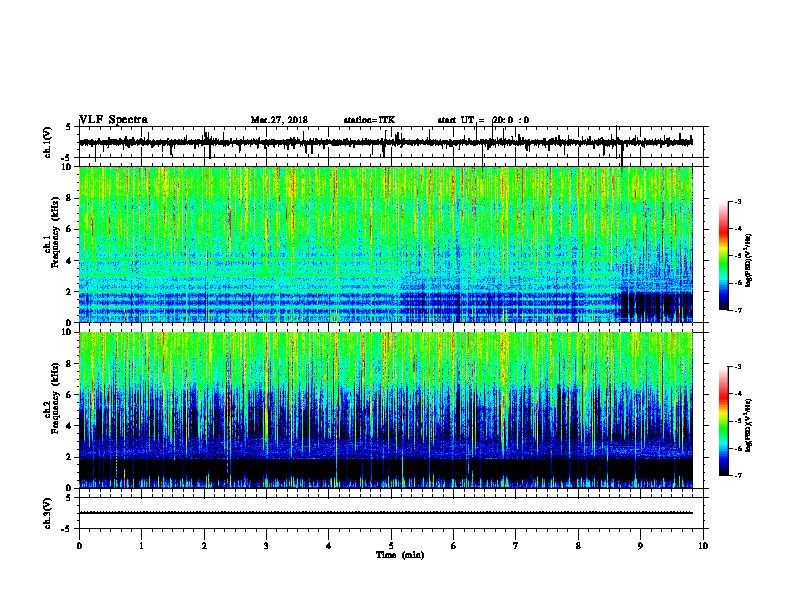Click the ch.1 spectrogram color scale bar

(x=723, y=256)
